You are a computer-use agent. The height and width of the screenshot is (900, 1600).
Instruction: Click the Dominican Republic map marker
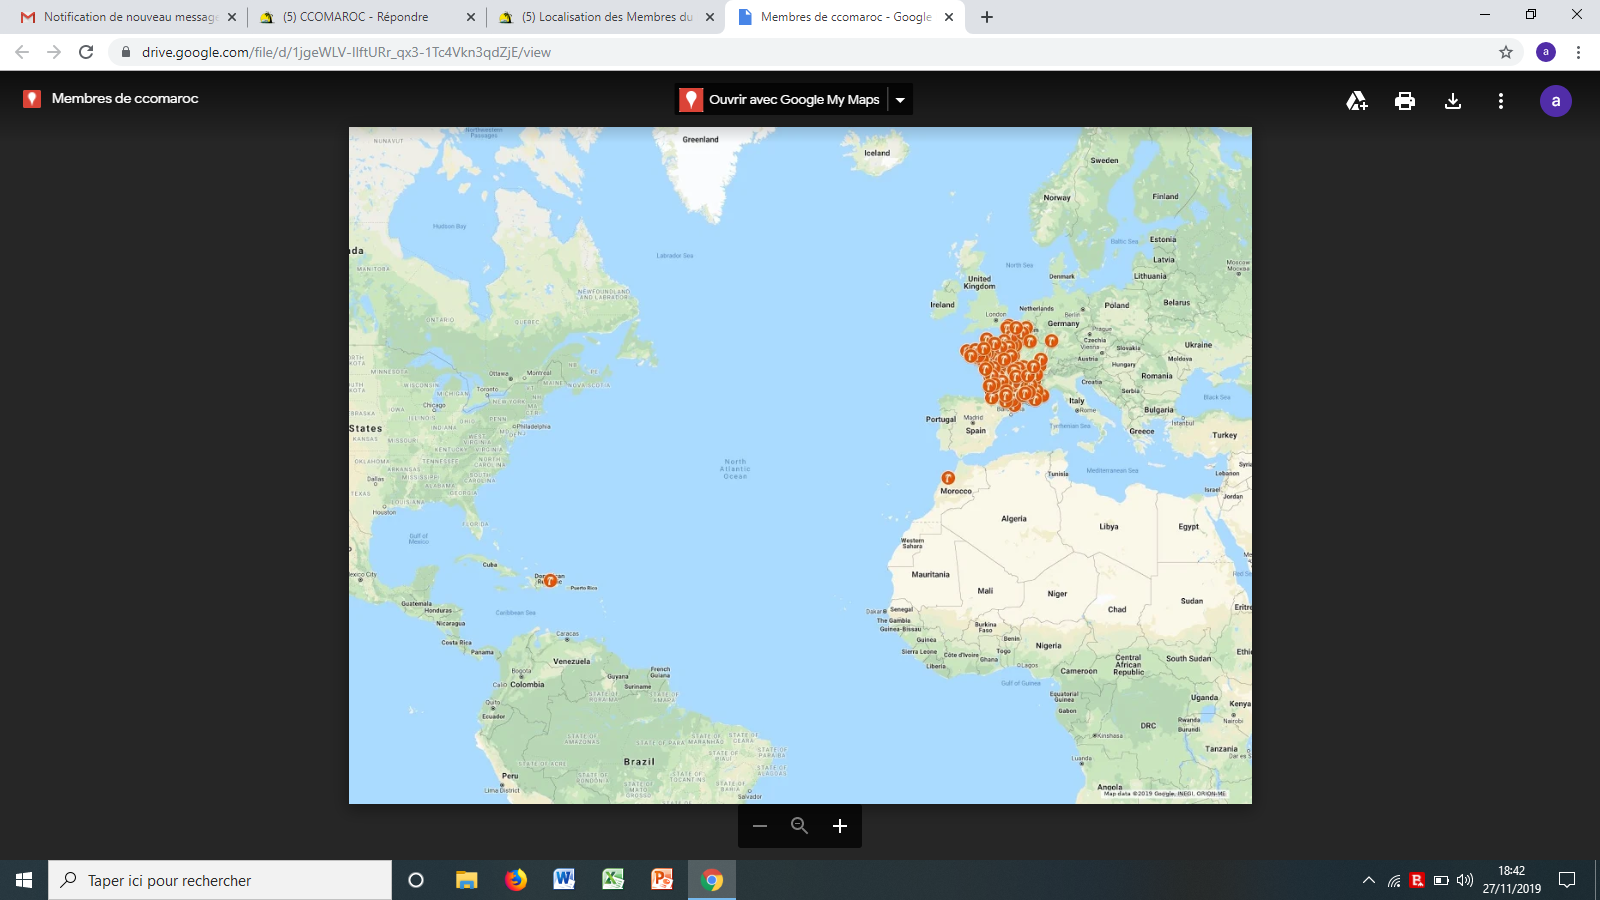[550, 580]
